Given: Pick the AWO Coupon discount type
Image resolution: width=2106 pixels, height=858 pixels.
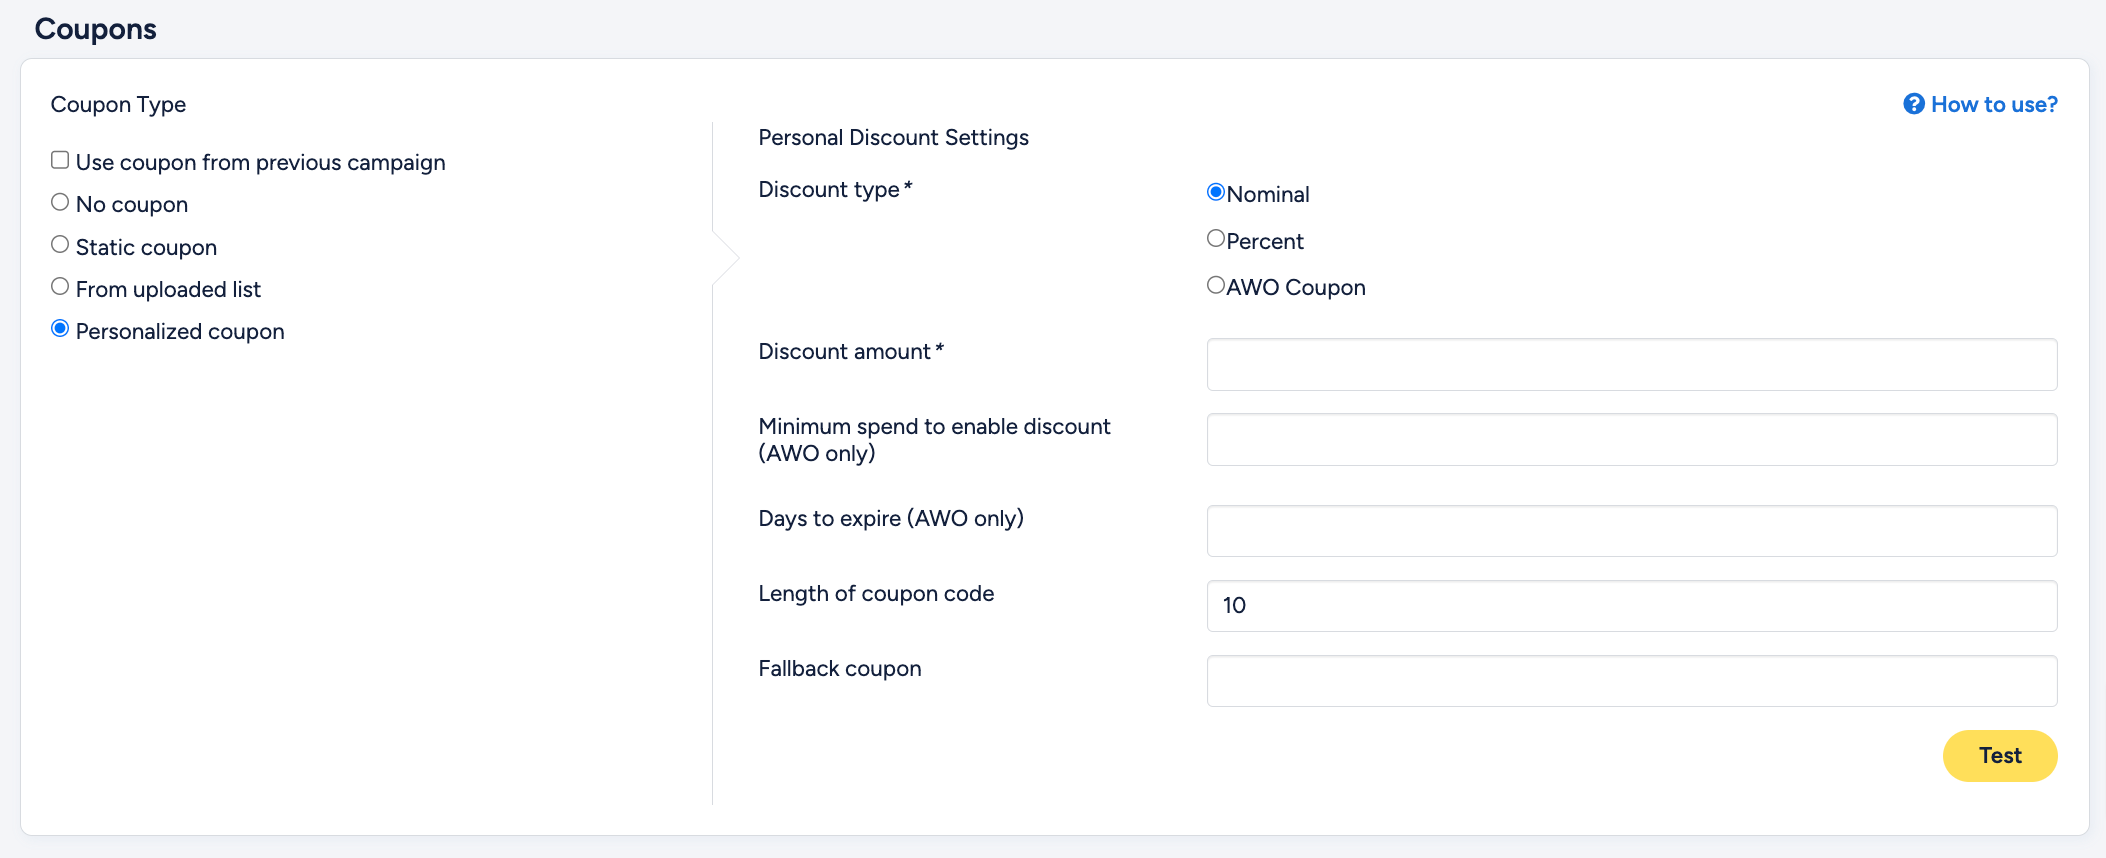Looking at the screenshot, I should click(x=1216, y=285).
